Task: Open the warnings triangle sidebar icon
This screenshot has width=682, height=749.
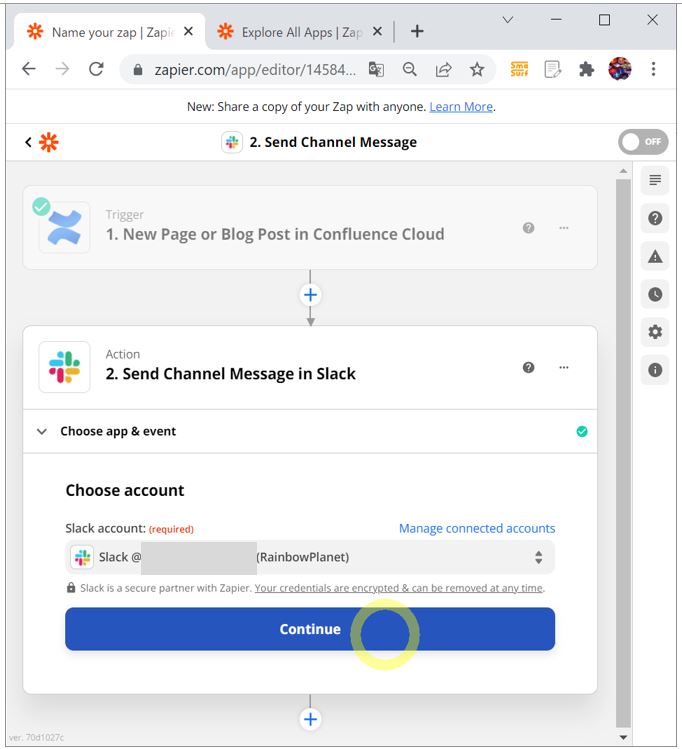Action: click(655, 257)
